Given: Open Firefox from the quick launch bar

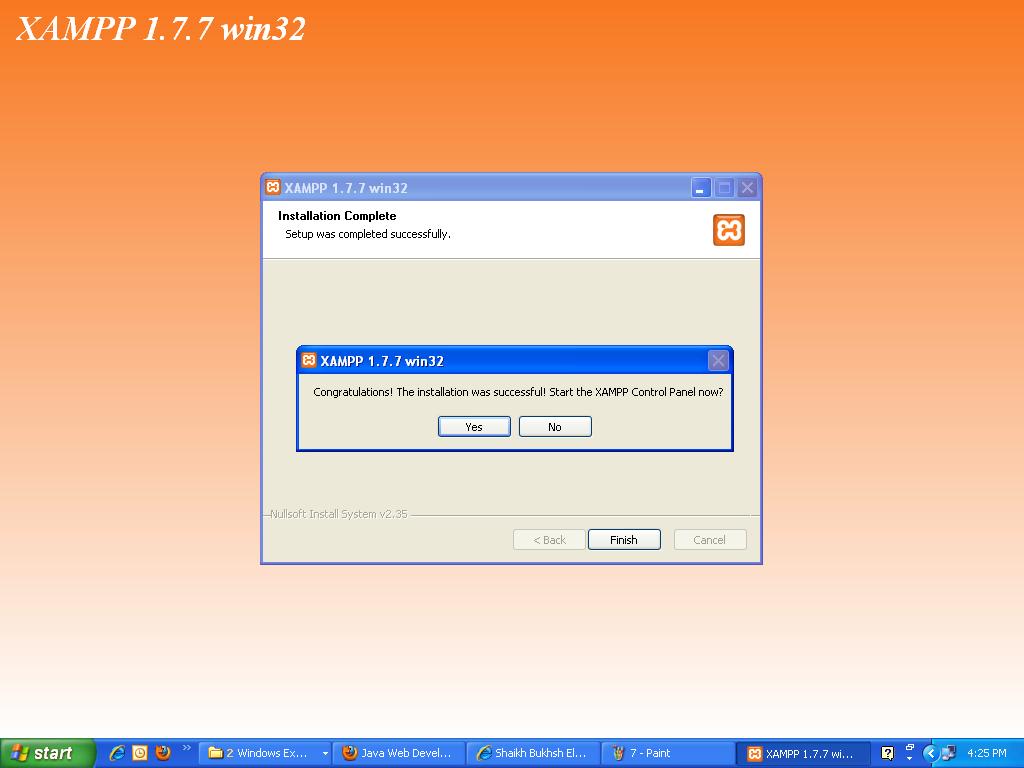Looking at the screenshot, I should [x=162, y=753].
